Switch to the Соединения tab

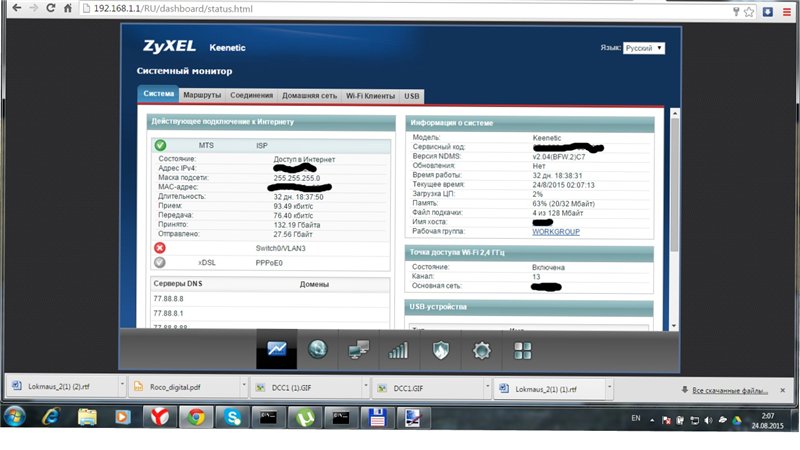pos(252,95)
